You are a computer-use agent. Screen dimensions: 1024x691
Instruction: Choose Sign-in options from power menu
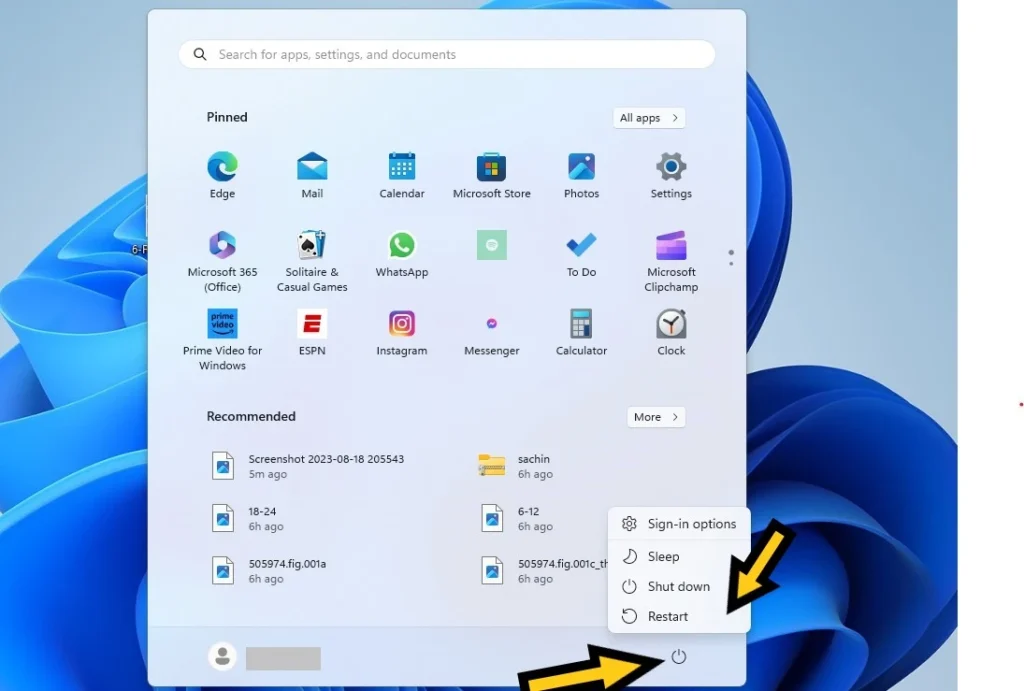pos(679,524)
